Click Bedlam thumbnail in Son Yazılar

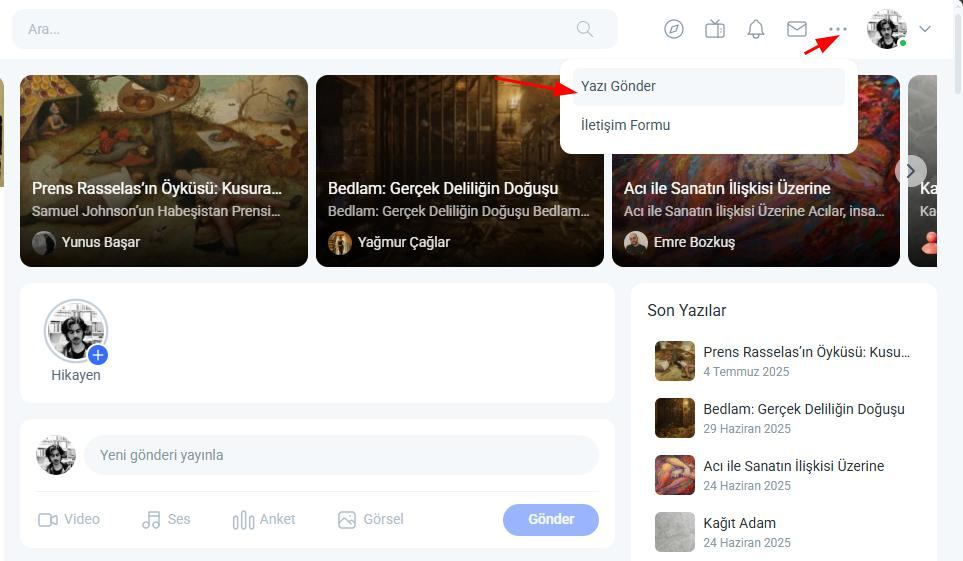[x=675, y=418]
